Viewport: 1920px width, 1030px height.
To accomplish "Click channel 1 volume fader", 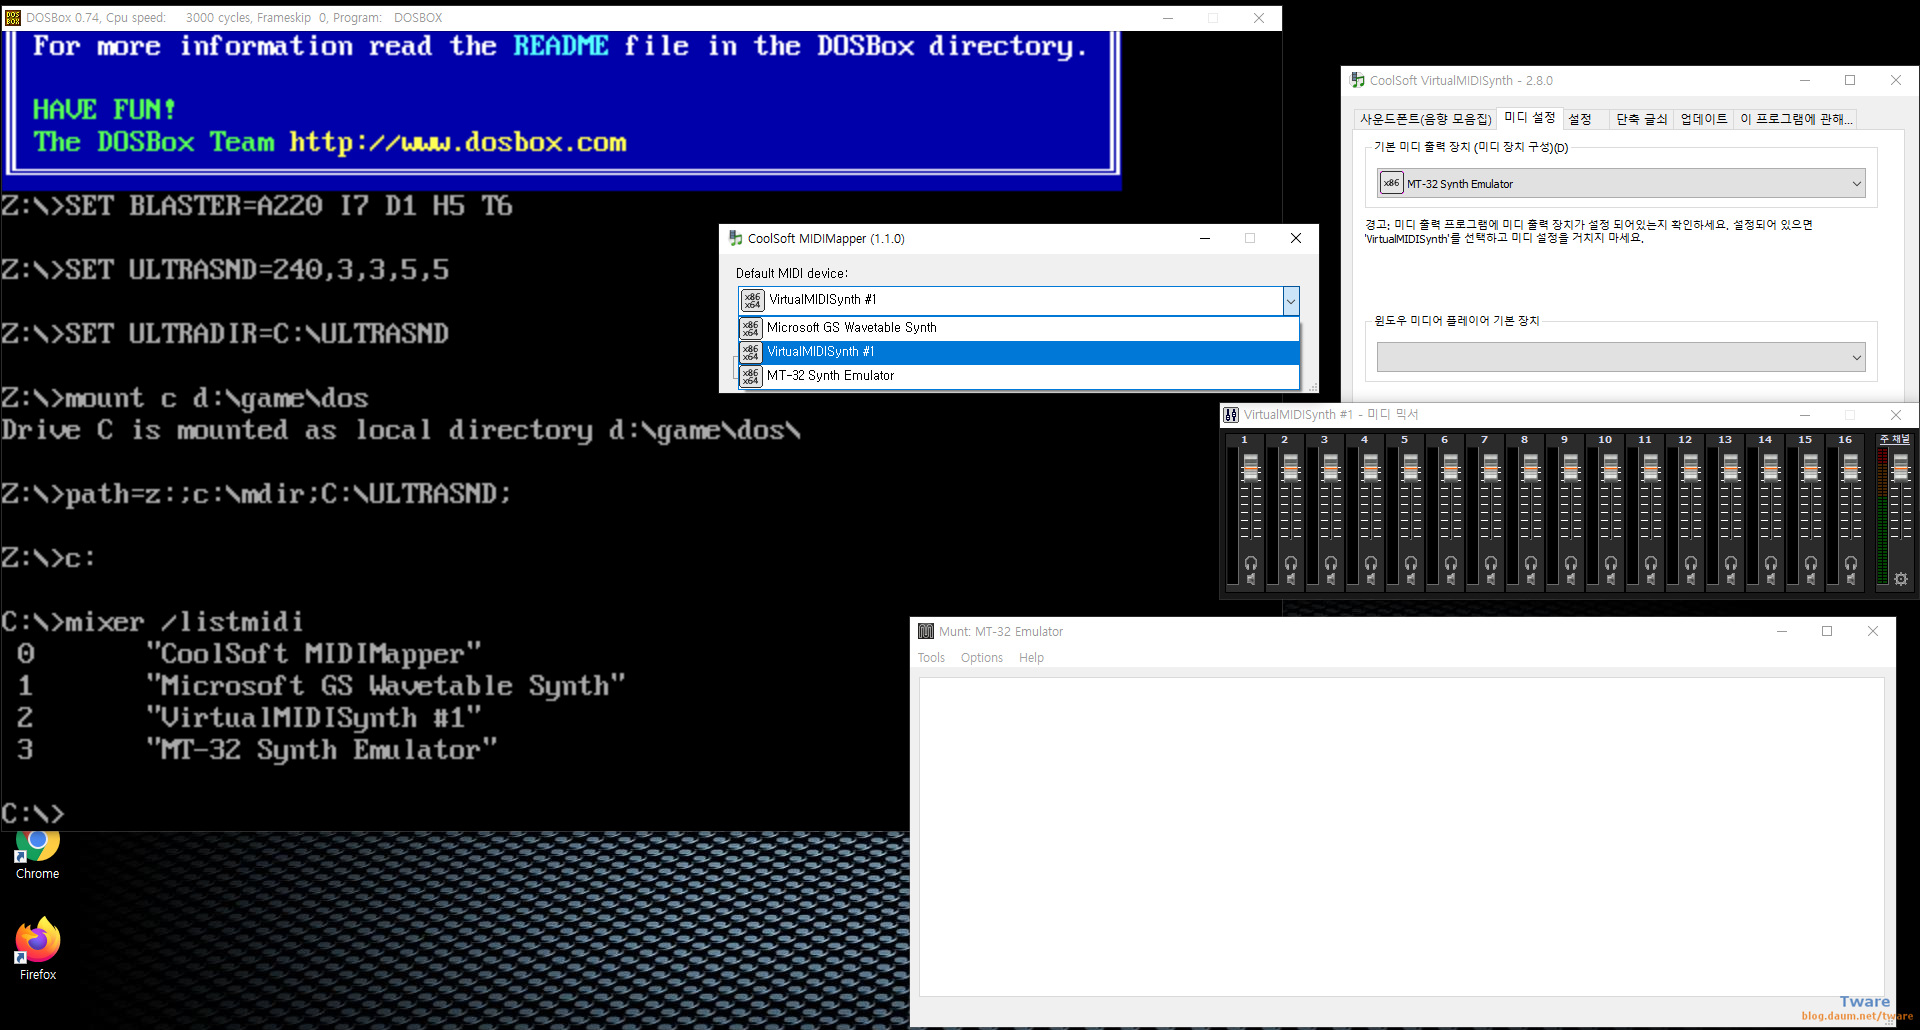I will [x=1251, y=467].
